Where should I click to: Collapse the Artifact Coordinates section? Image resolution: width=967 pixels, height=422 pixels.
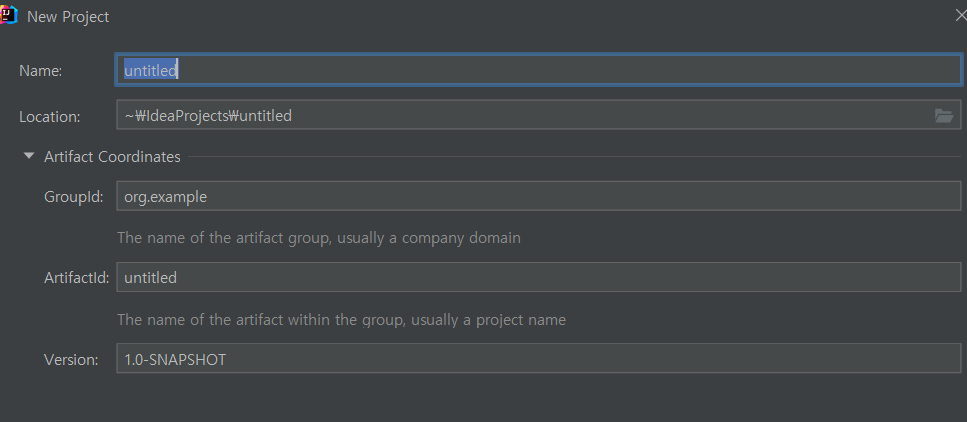coord(28,156)
